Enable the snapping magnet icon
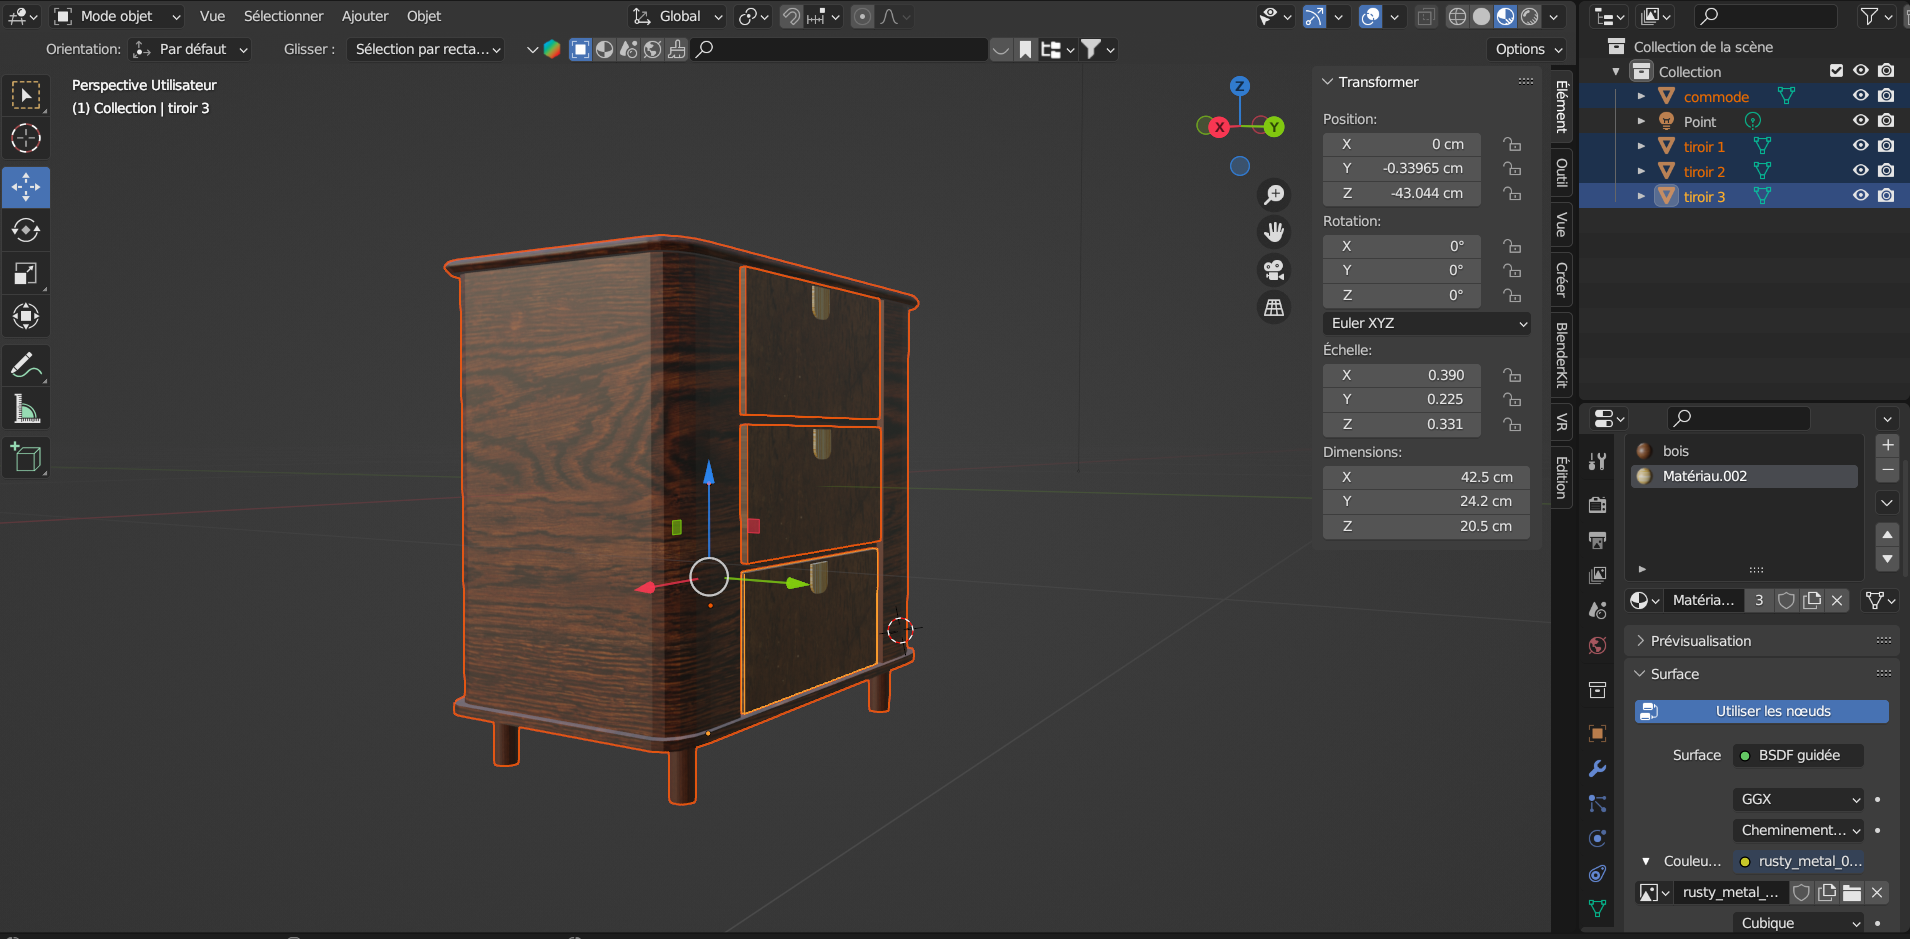1910x939 pixels. 790,16
